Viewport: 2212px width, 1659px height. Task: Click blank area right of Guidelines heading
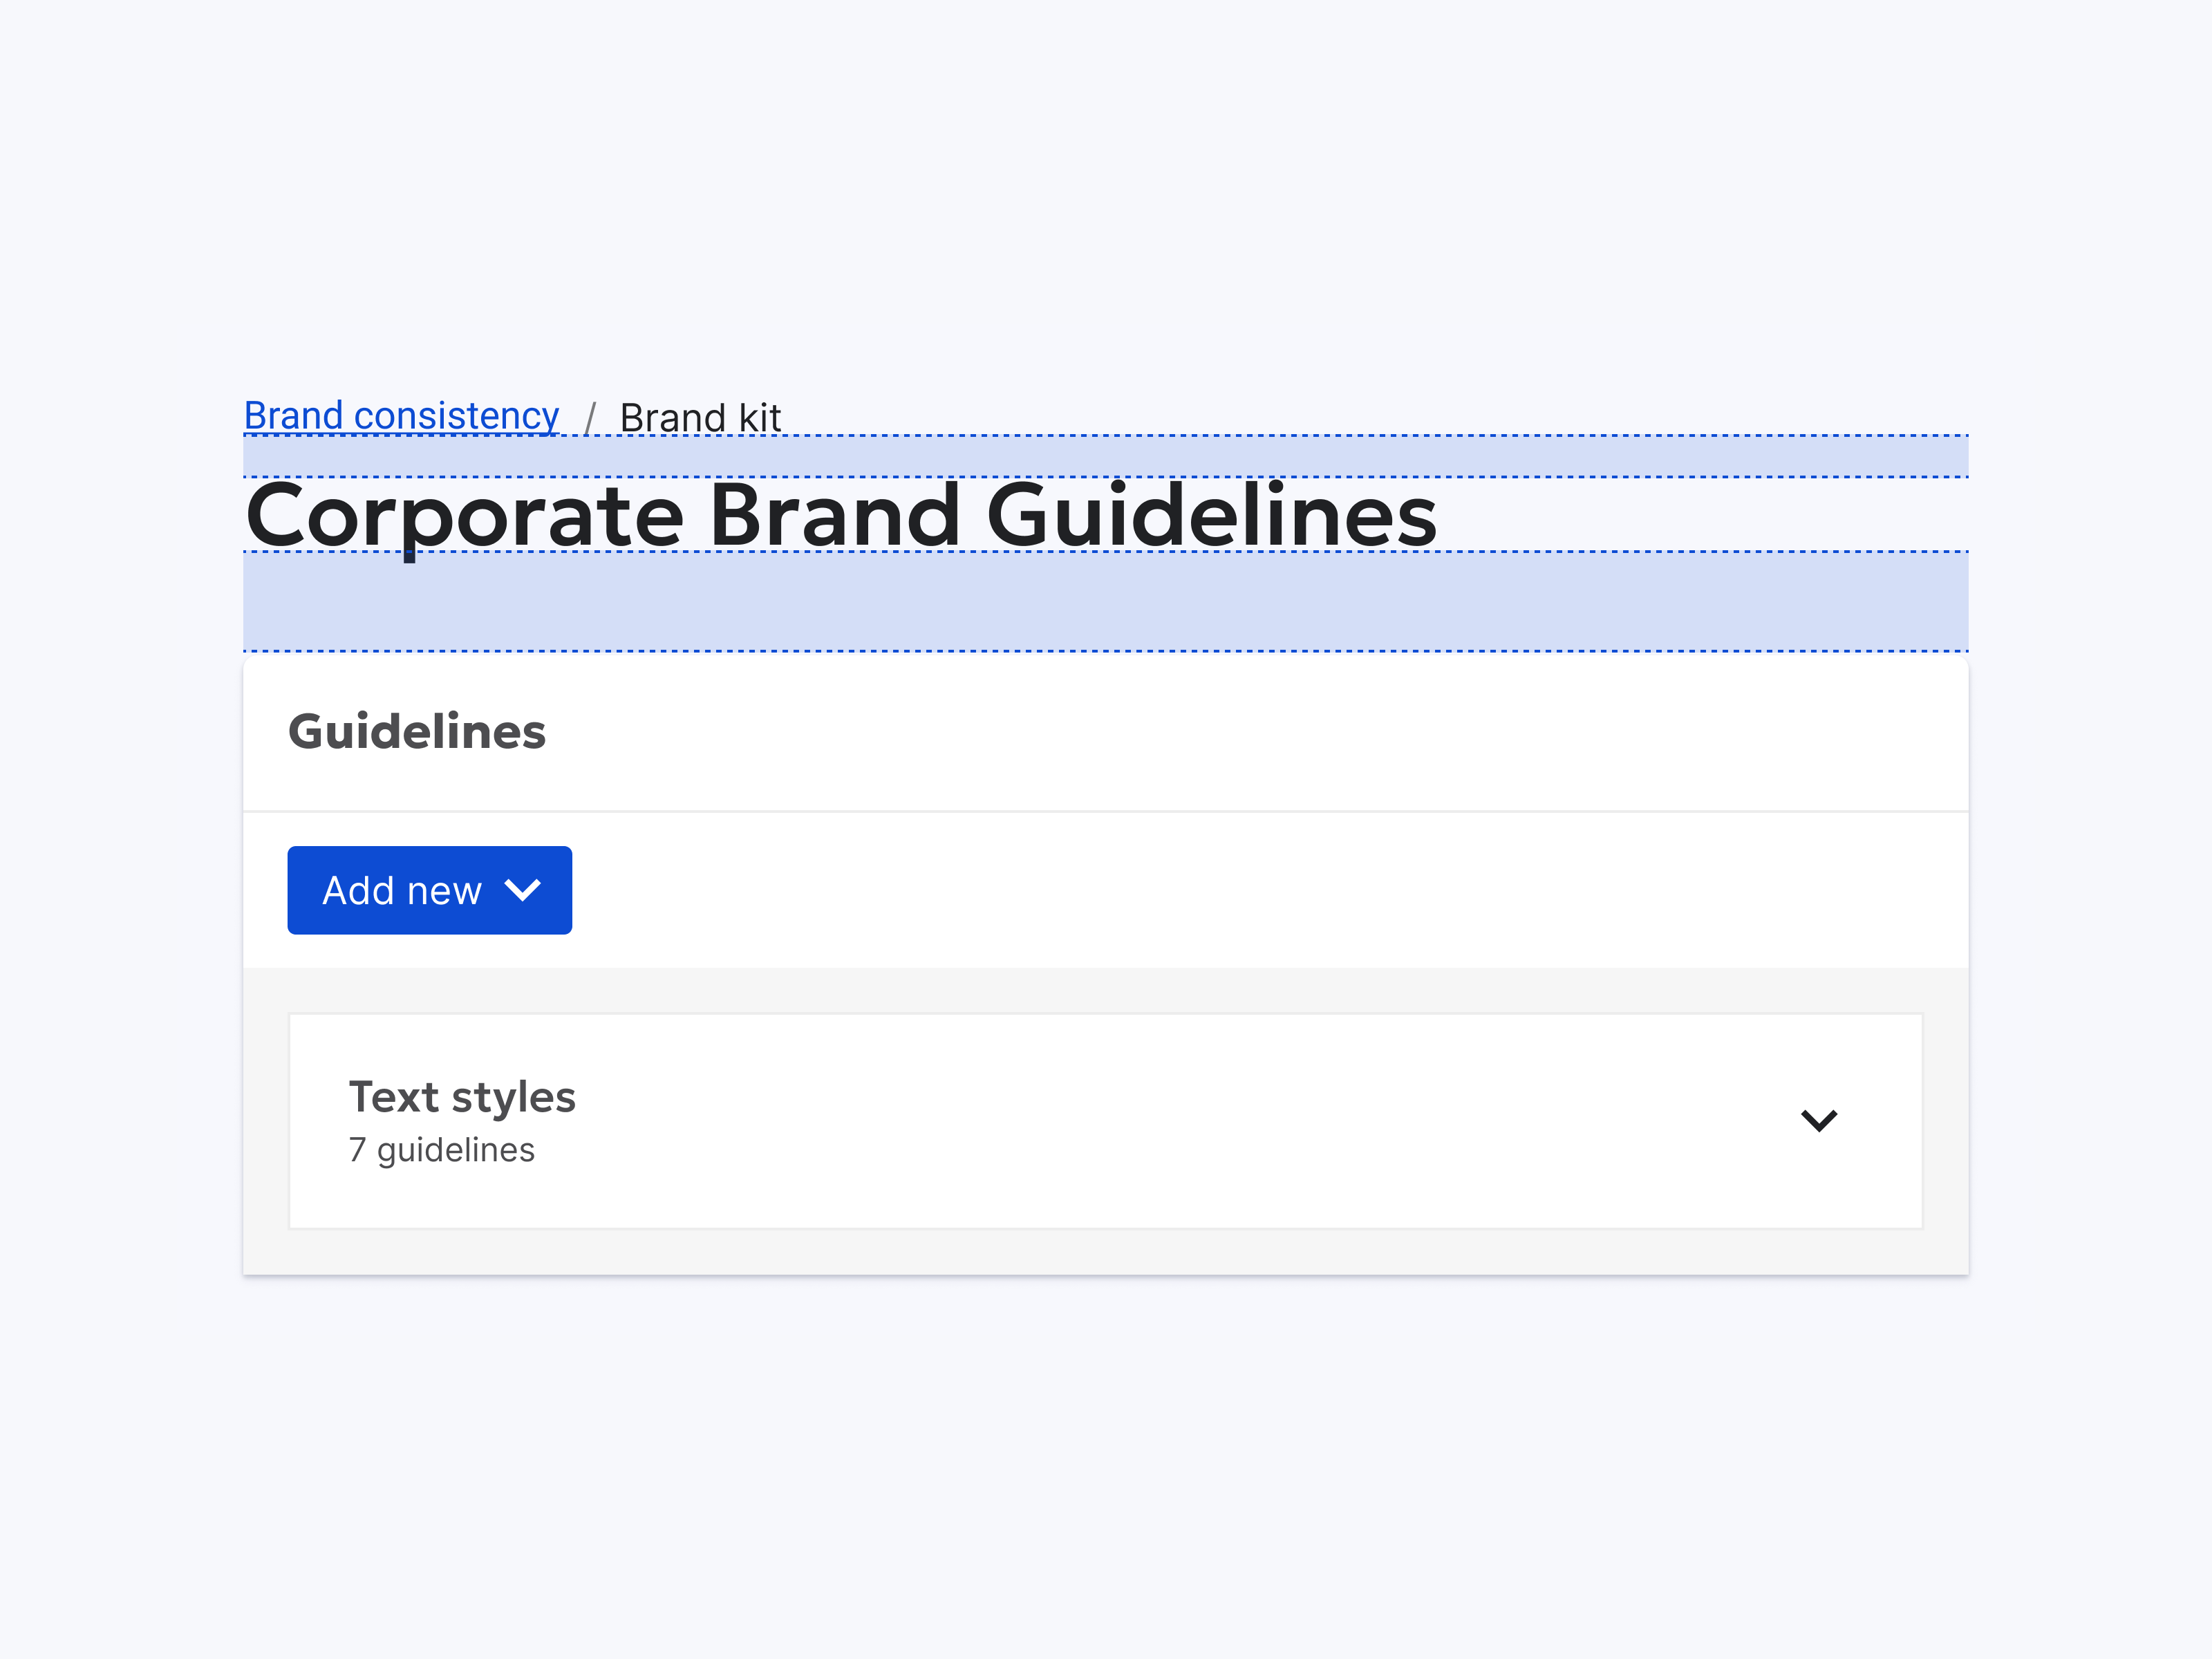pyautogui.click(x=1200, y=731)
